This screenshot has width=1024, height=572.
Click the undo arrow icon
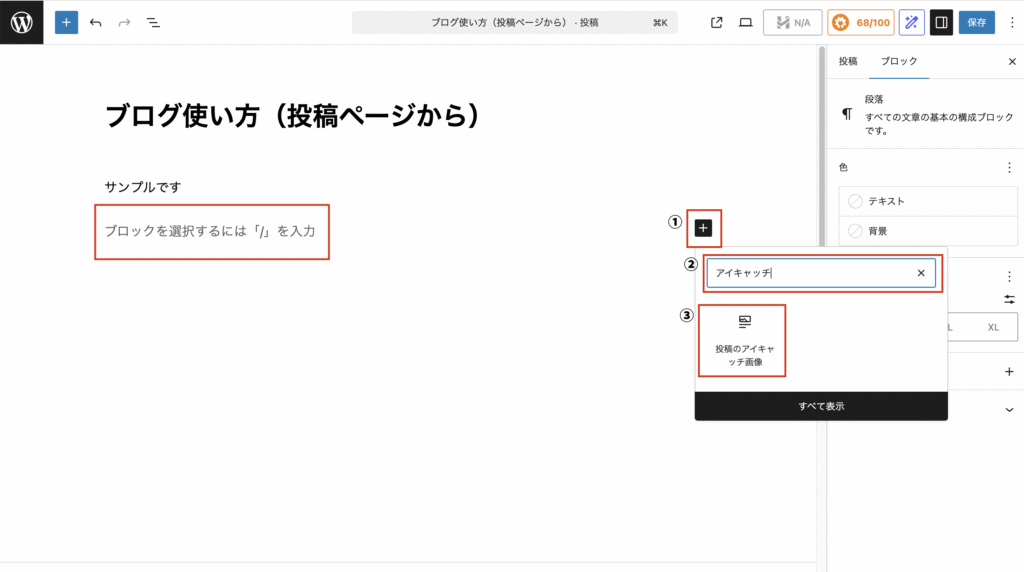[95, 22]
